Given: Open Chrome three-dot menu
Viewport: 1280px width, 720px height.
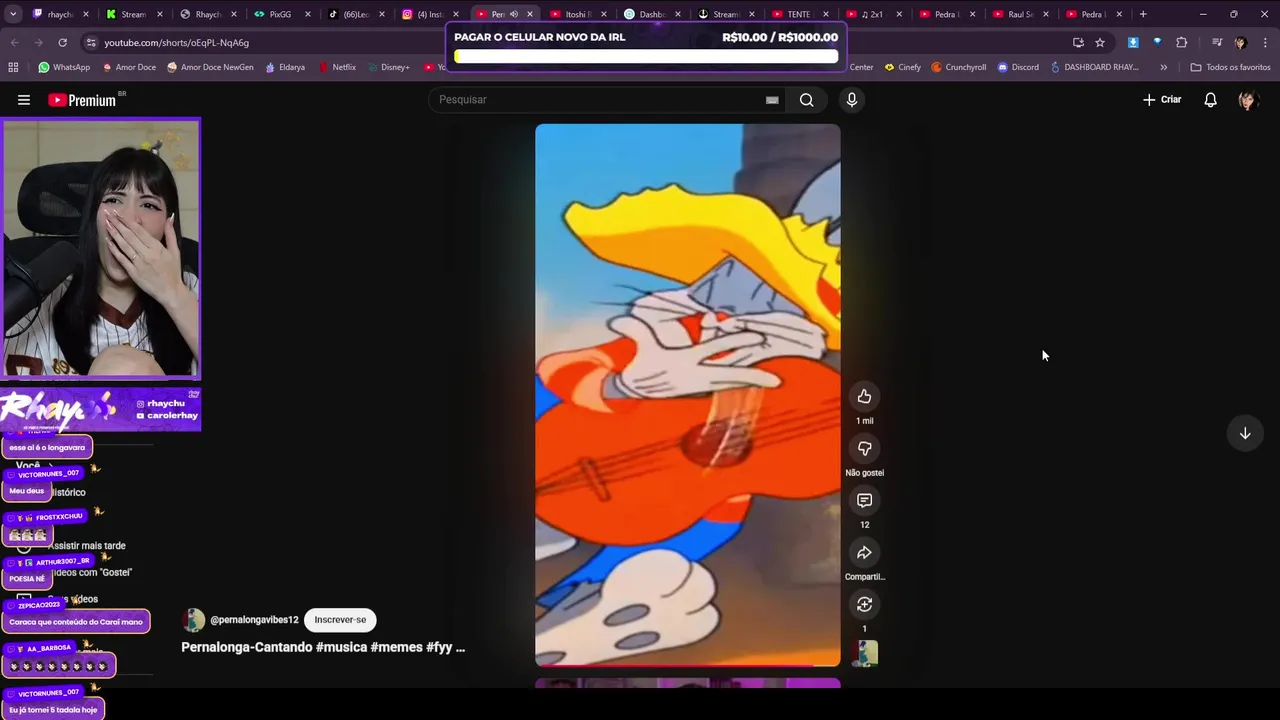Looking at the screenshot, I should (1265, 43).
